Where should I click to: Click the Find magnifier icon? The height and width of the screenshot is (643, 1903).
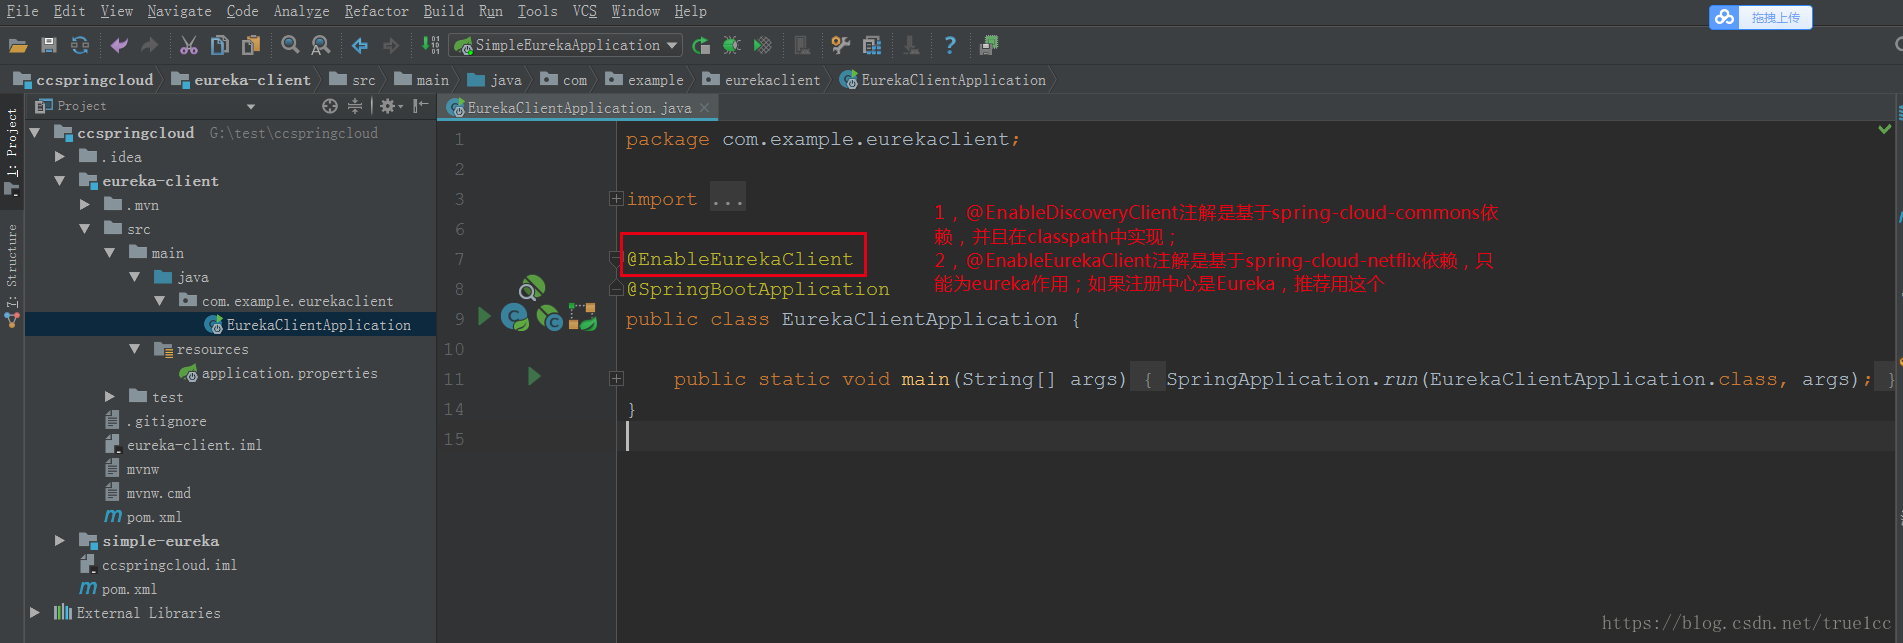290,45
